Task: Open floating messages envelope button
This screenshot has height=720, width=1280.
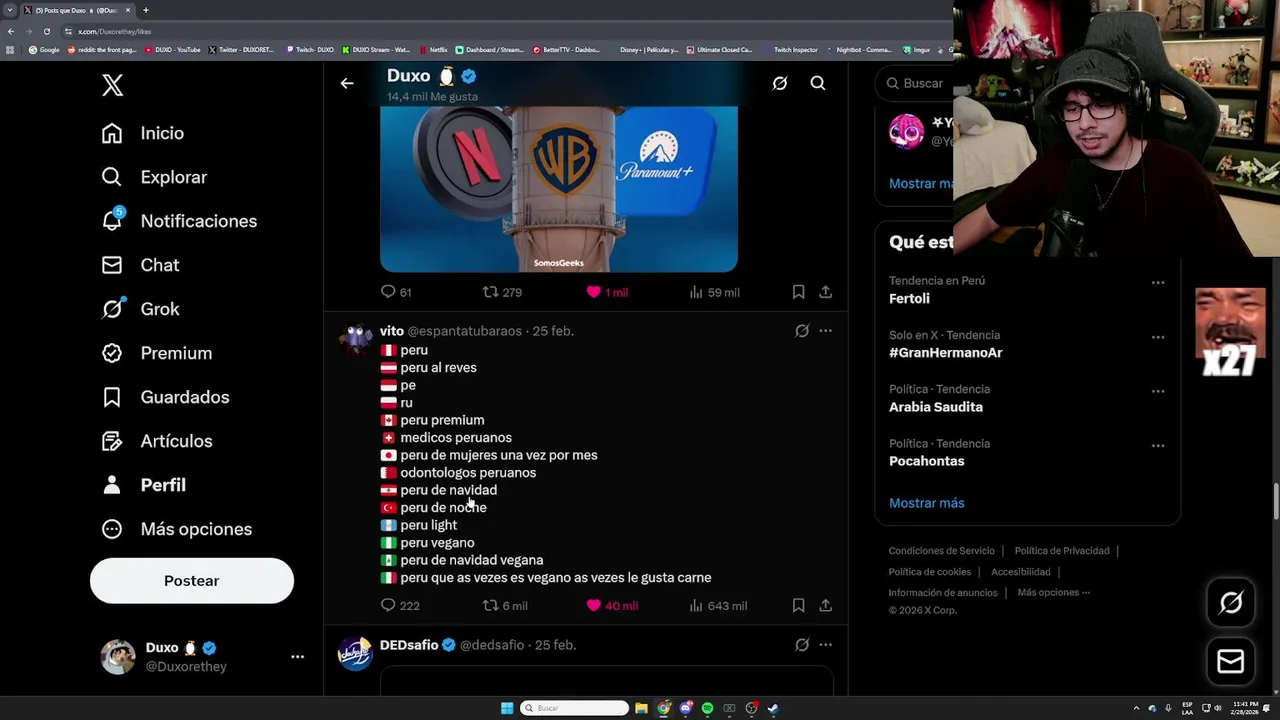Action: click(1231, 662)
